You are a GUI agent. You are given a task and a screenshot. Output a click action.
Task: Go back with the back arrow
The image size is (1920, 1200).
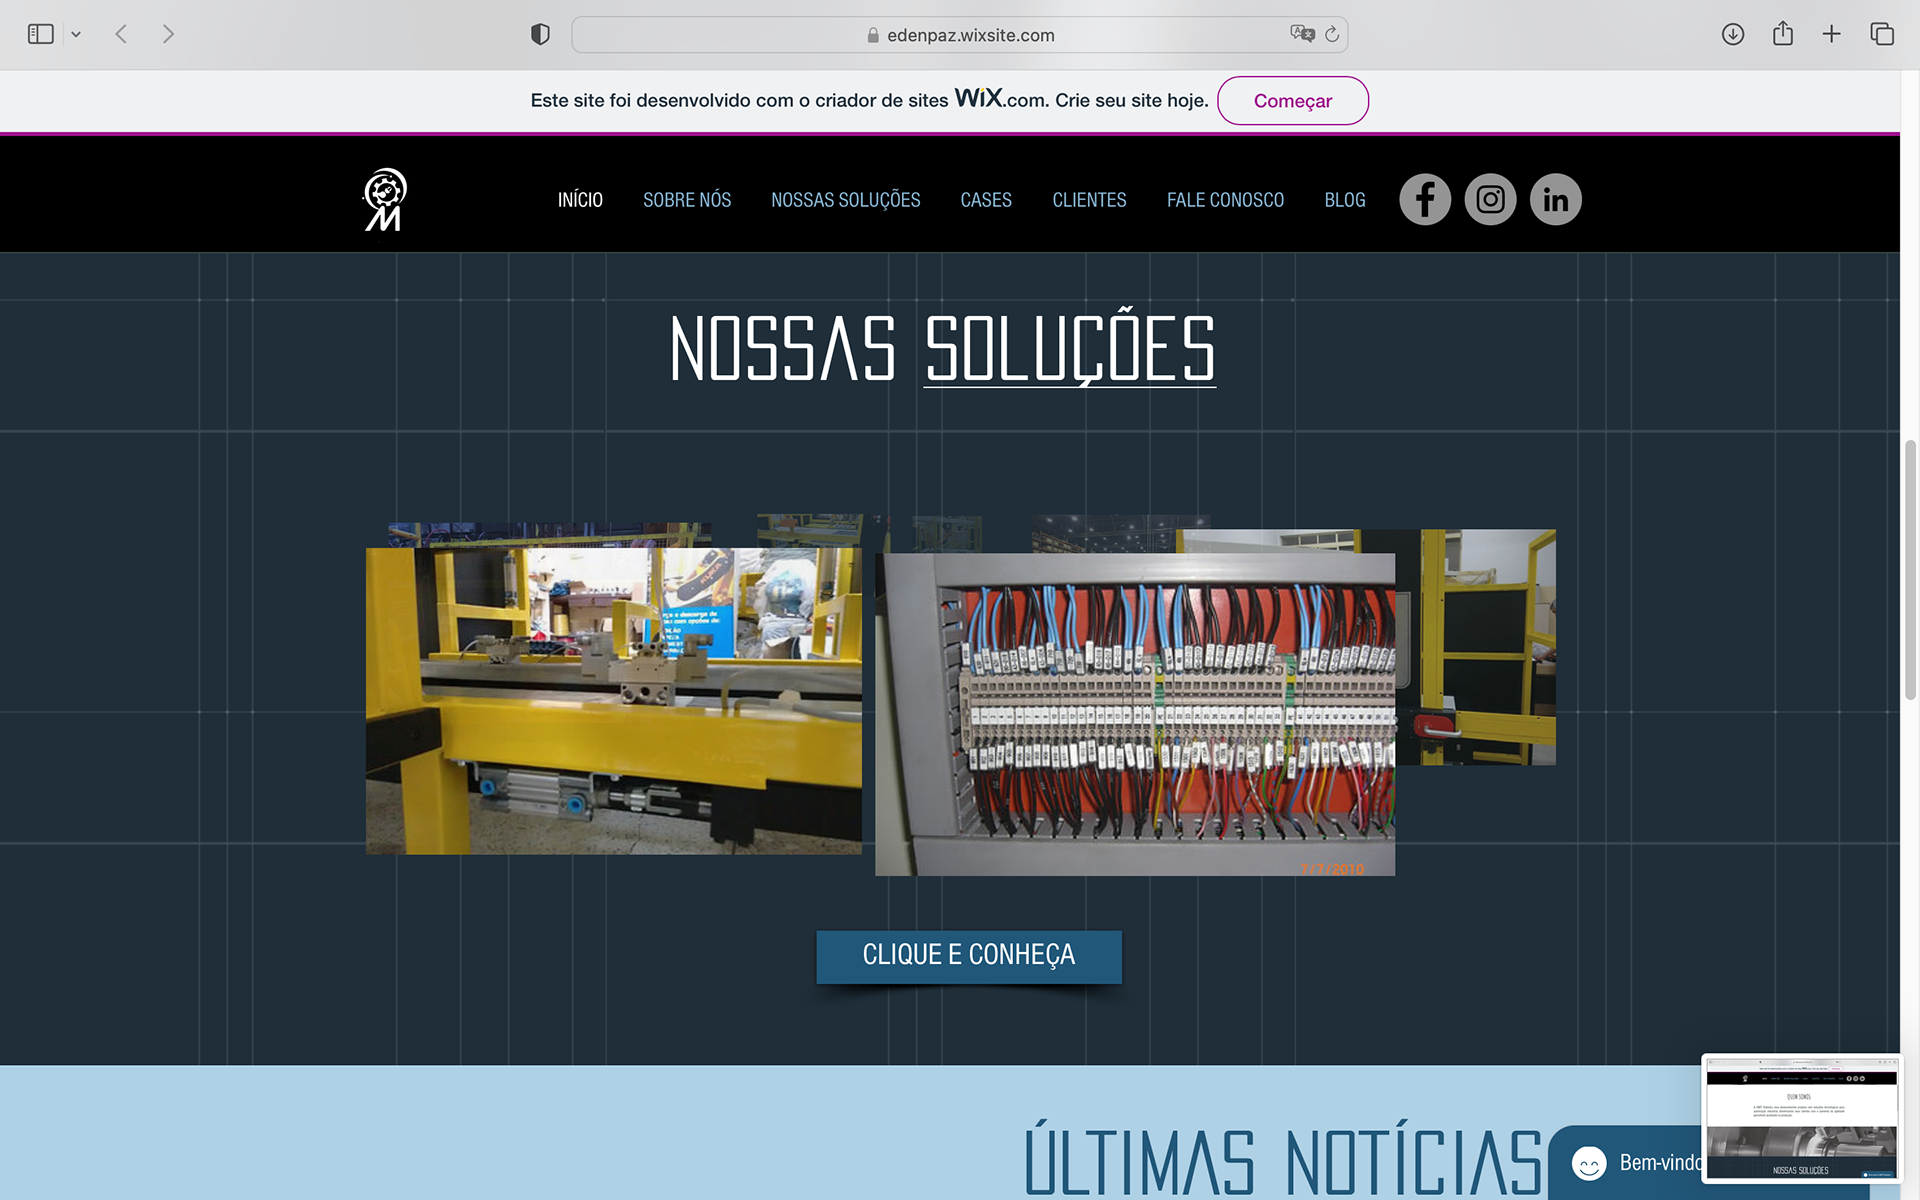tap(121, 35)
